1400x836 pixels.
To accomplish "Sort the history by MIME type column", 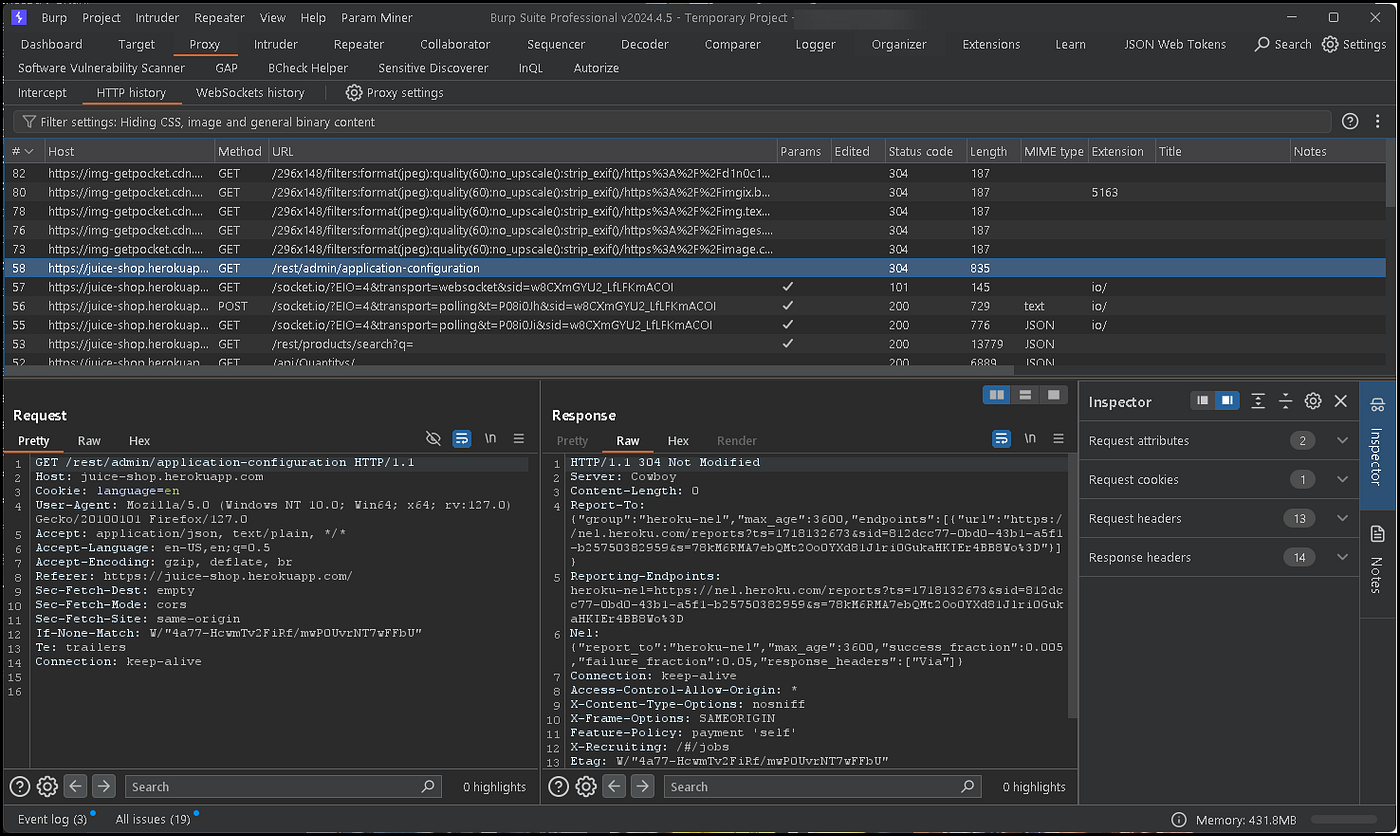I will pyautogui.click(x=1054, y=151).
